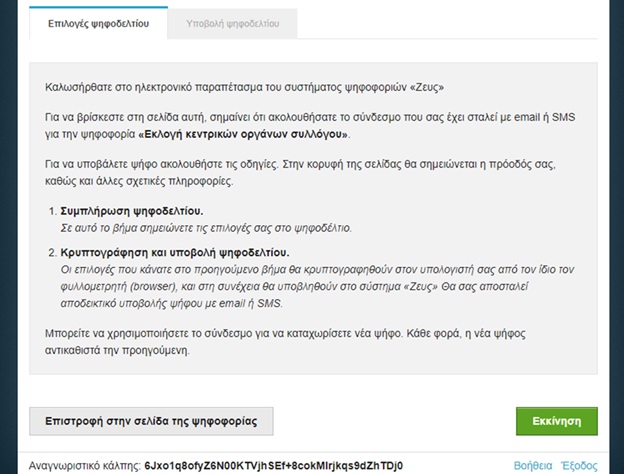
Task: Click the list number 2 marker
Action: [x=52, y=252]
